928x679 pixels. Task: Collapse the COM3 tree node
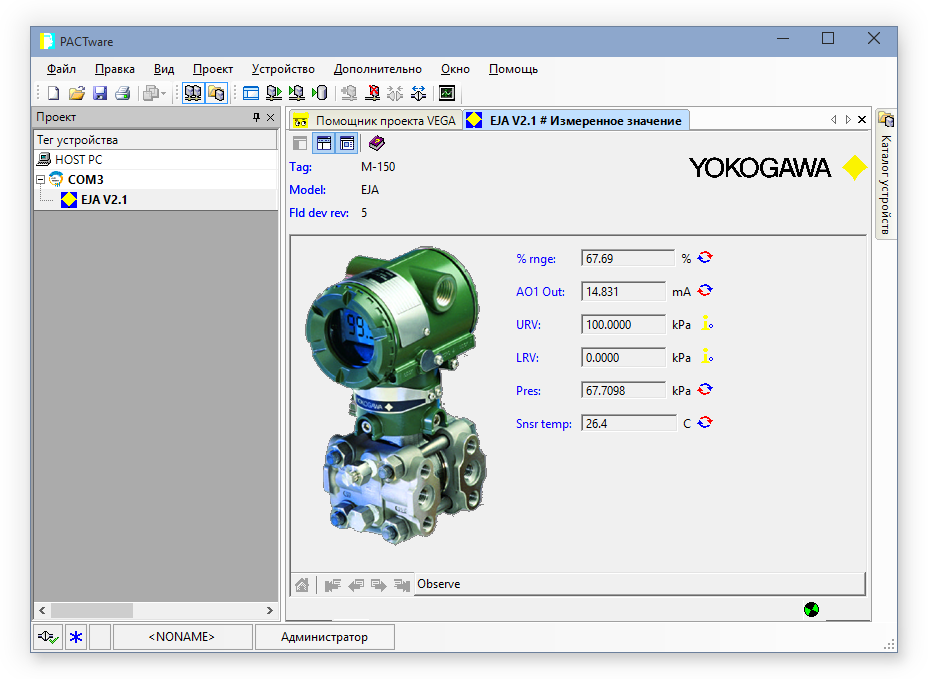point(41,179)
